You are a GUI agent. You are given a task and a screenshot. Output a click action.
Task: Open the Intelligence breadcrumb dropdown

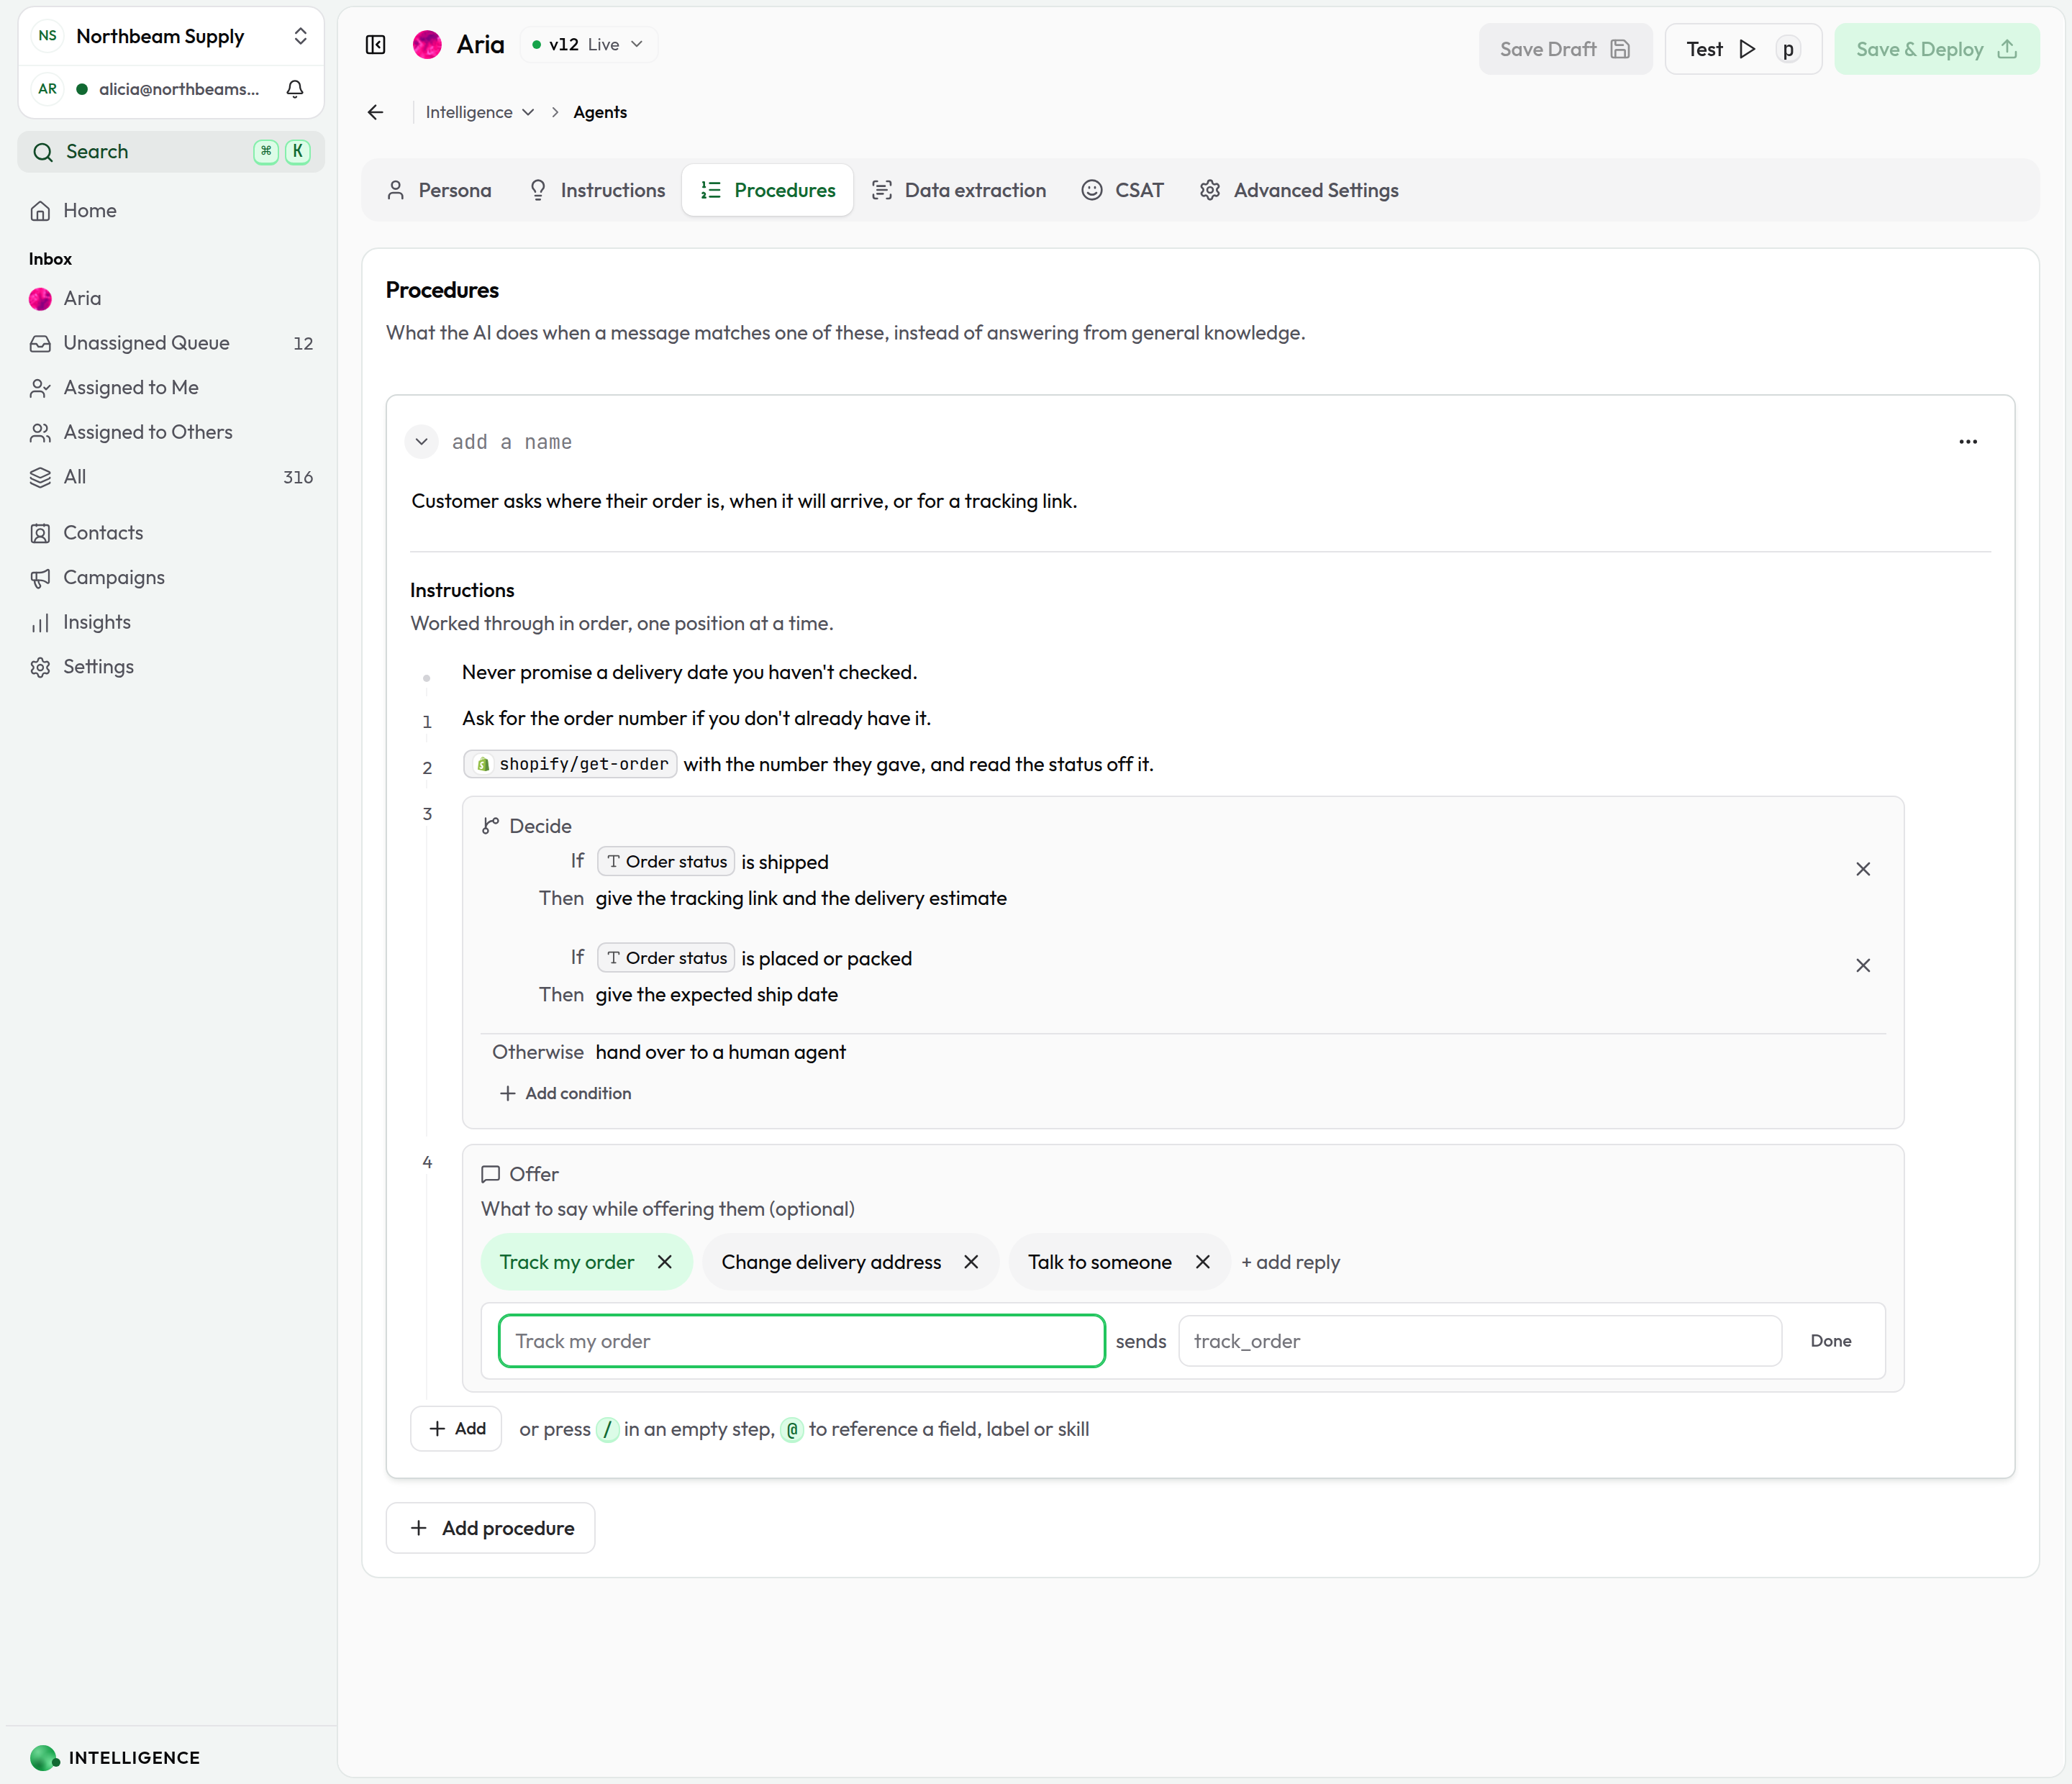click(x=480, y=112)
